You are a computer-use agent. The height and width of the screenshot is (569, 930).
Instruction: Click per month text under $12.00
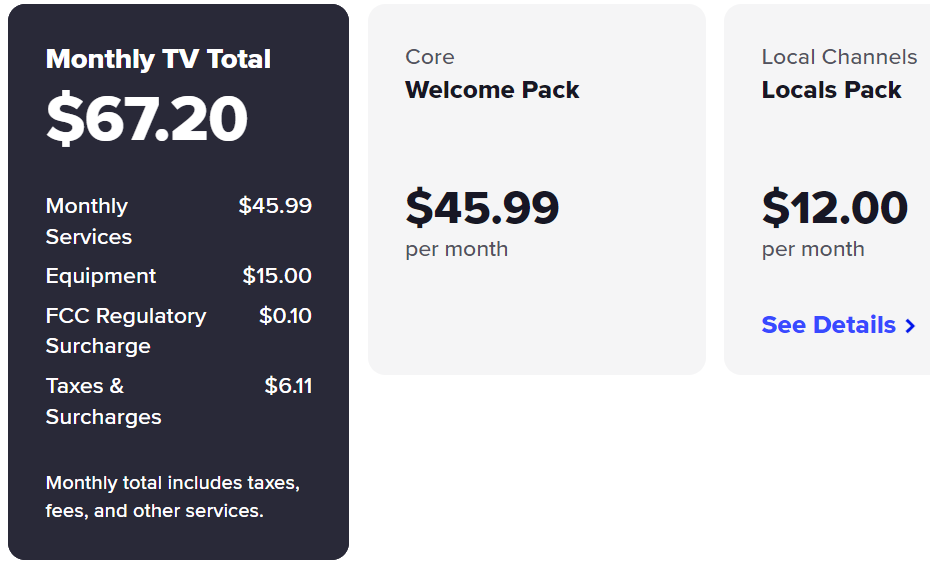813,249
